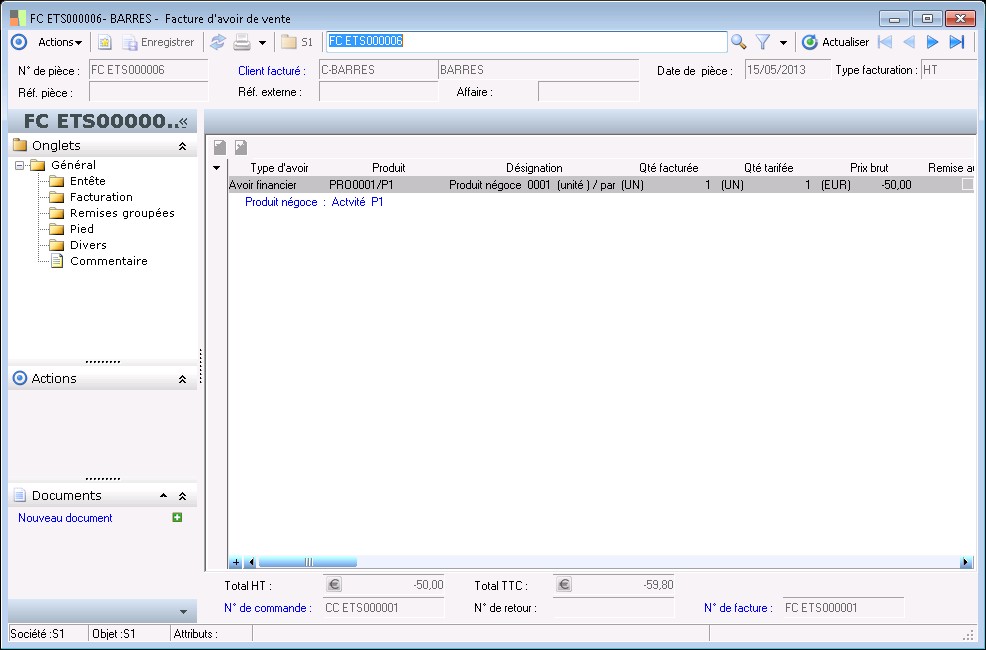Click the printer icon in toolbar
The height and width of the screenshot is (650, 986).
click(241, 42)
